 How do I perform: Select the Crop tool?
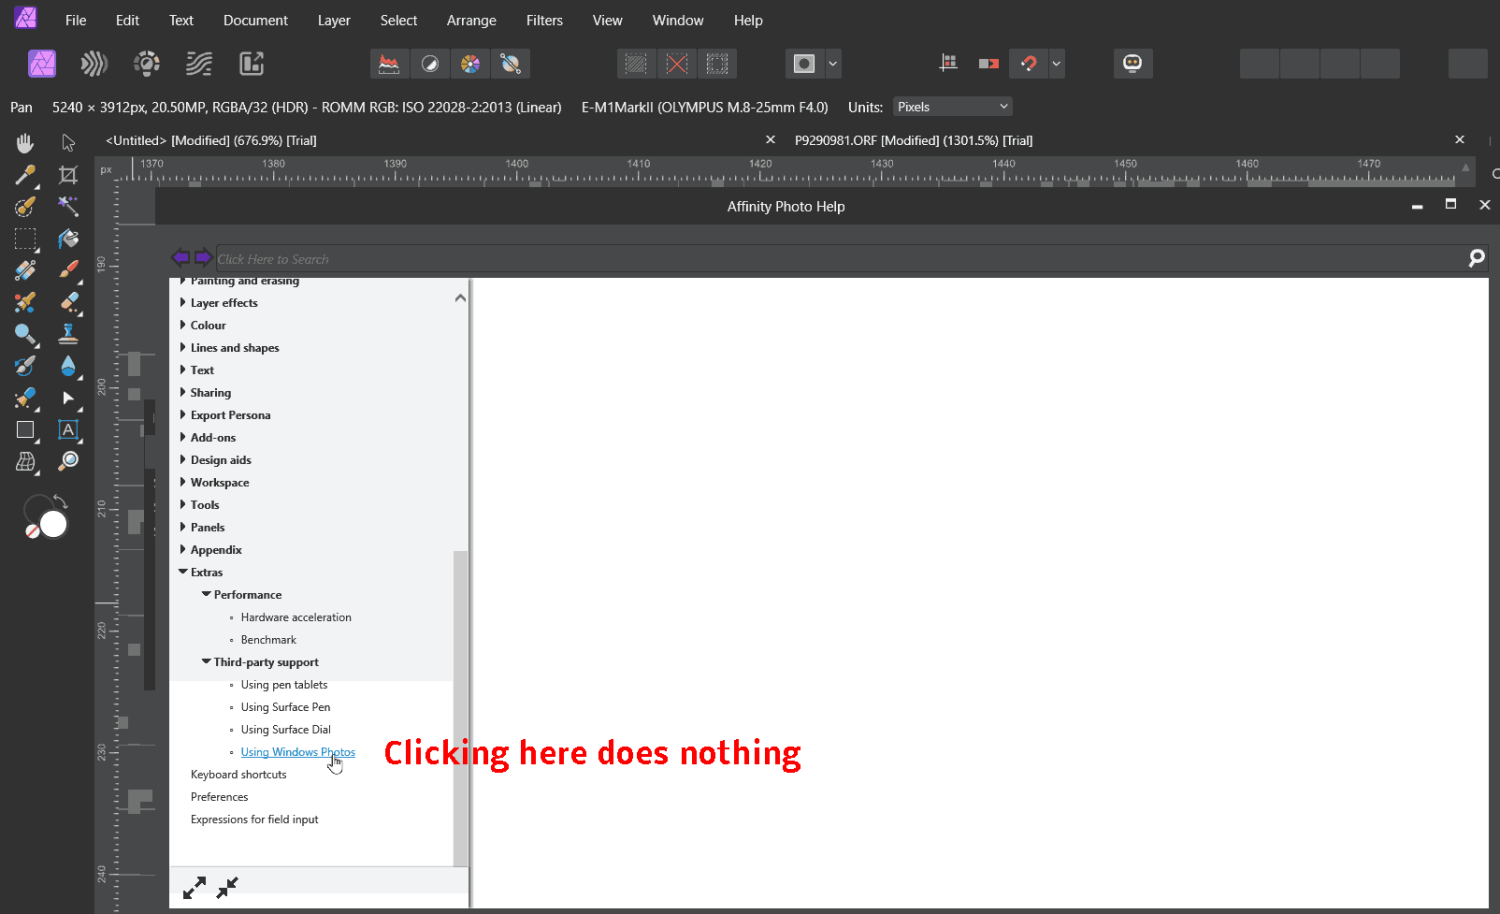(68, 175)
